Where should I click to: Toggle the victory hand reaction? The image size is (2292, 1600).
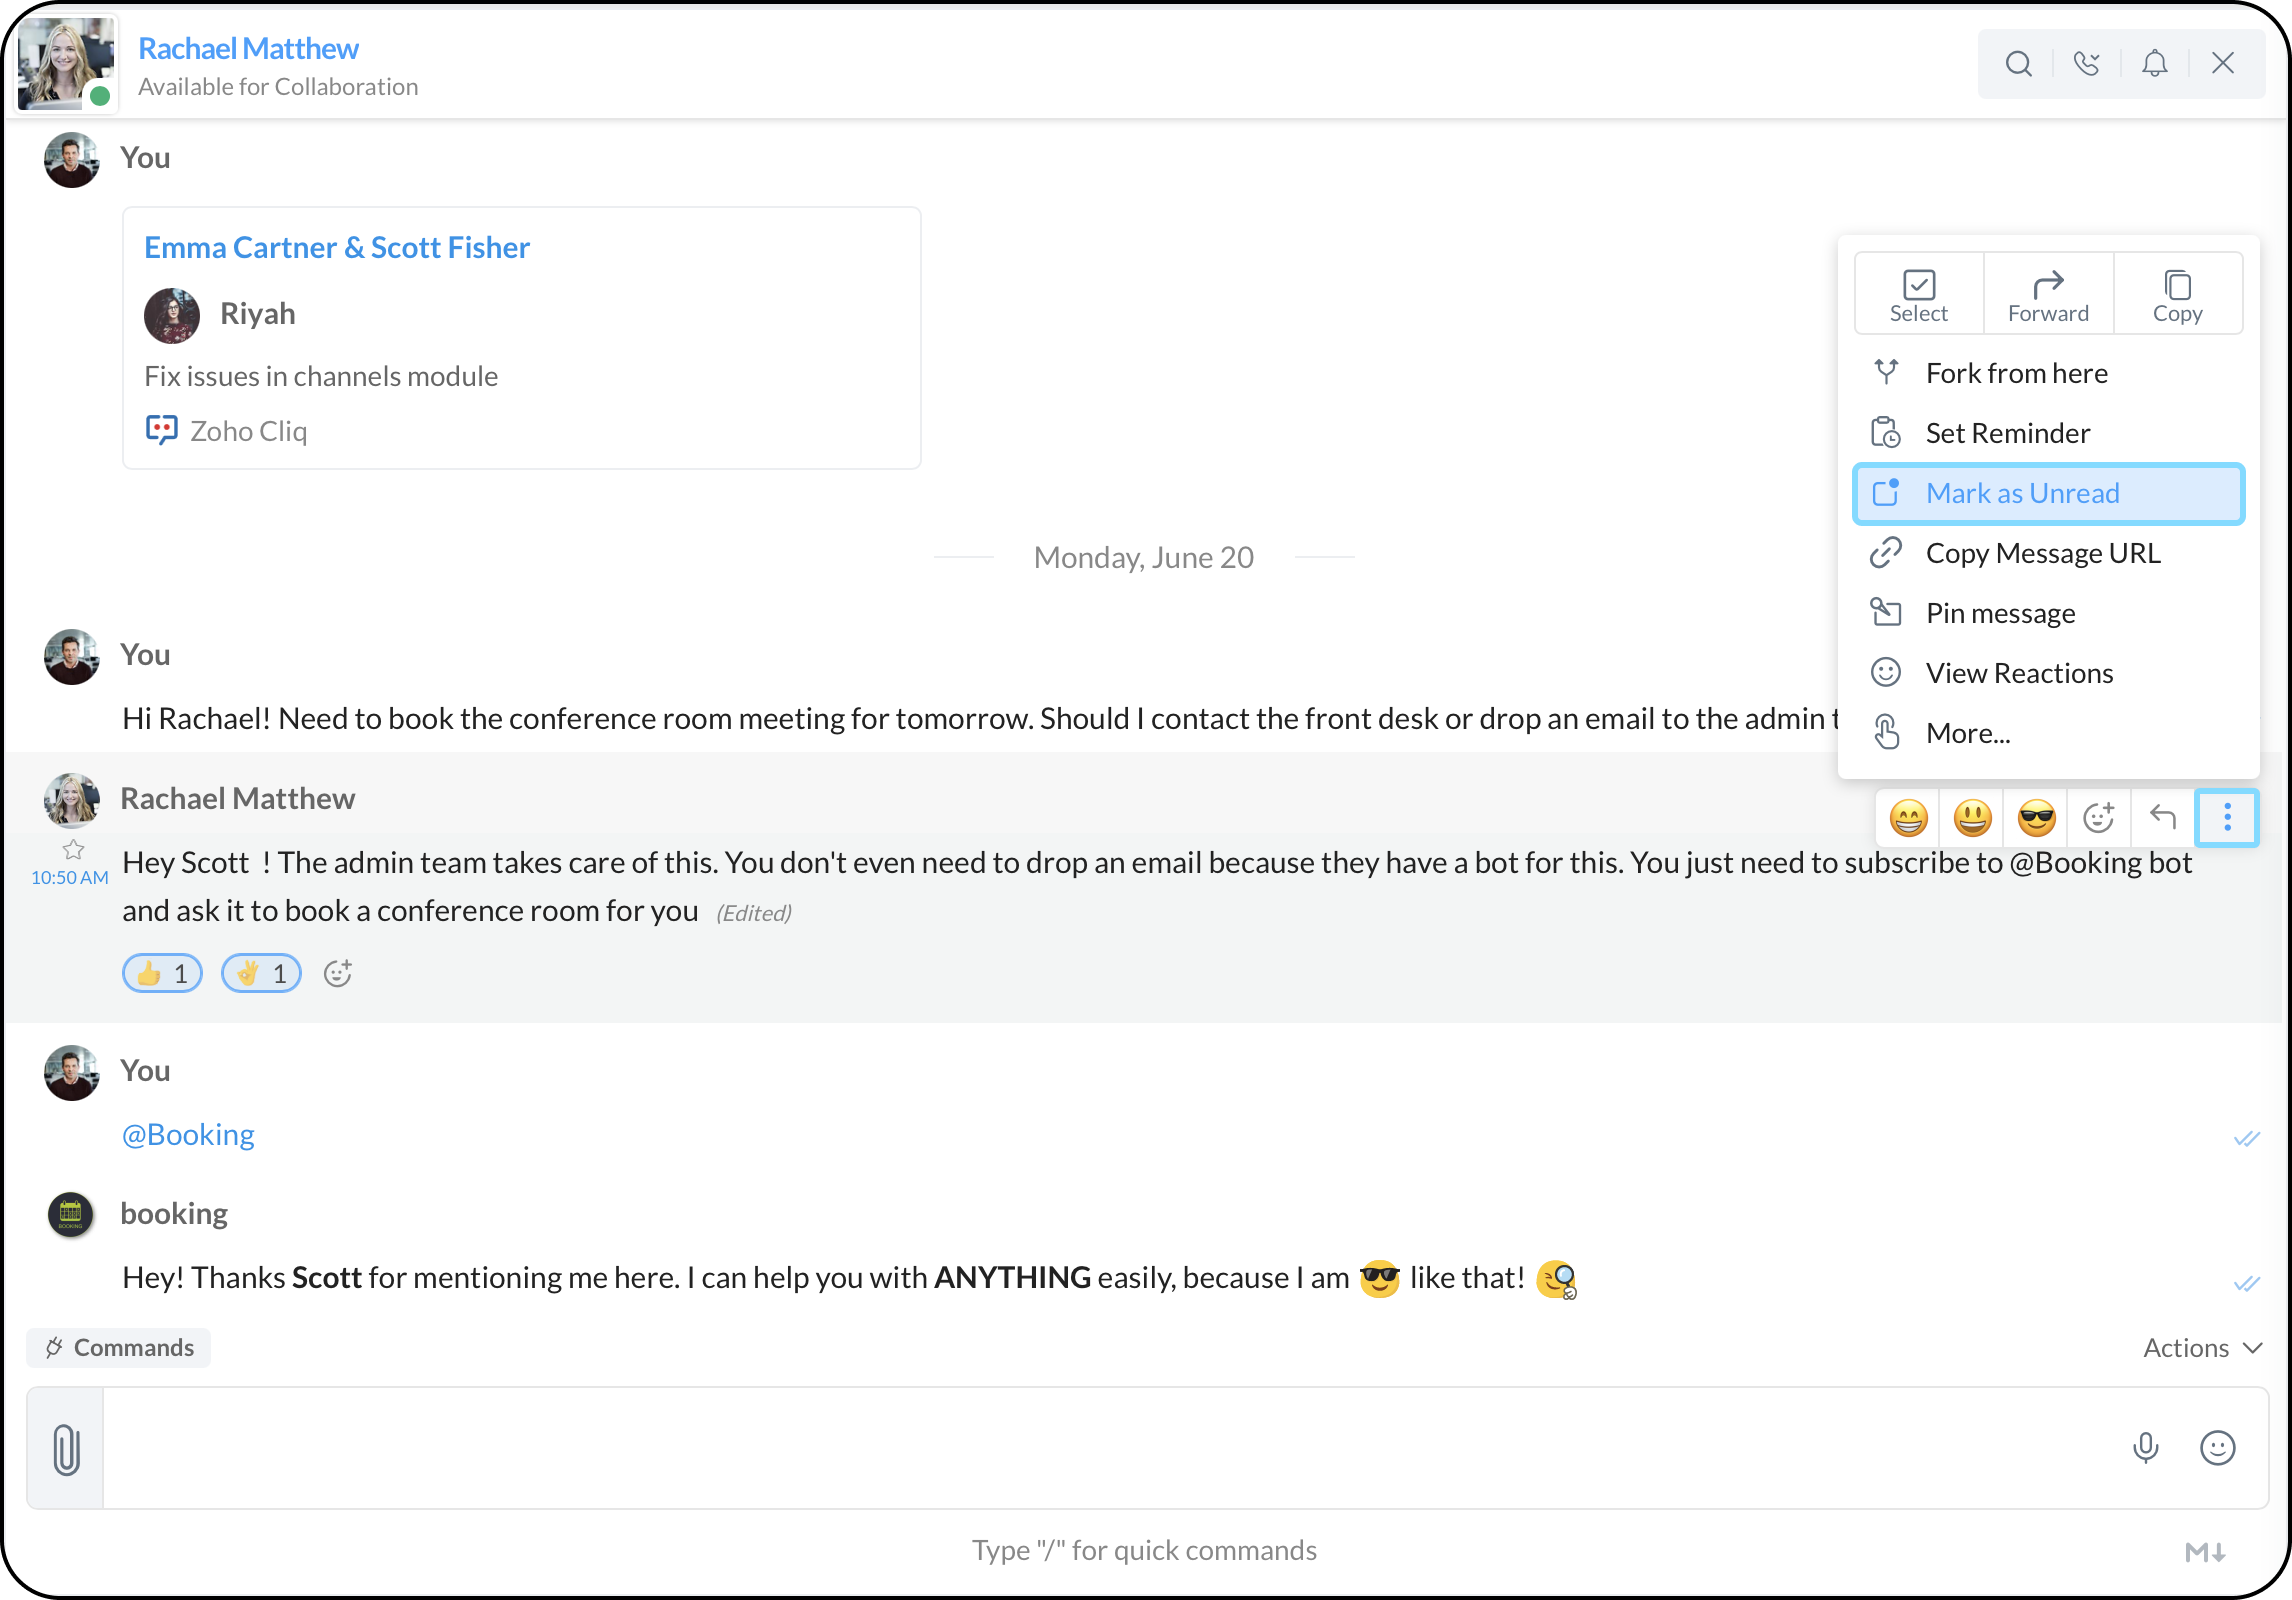[x=261, y=973]
